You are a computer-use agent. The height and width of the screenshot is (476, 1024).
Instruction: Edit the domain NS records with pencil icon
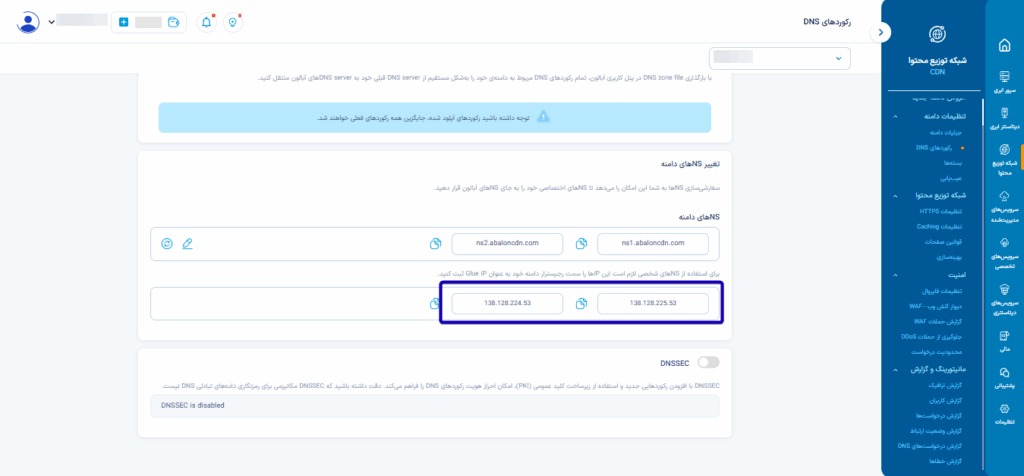click(x=187, y=244)
